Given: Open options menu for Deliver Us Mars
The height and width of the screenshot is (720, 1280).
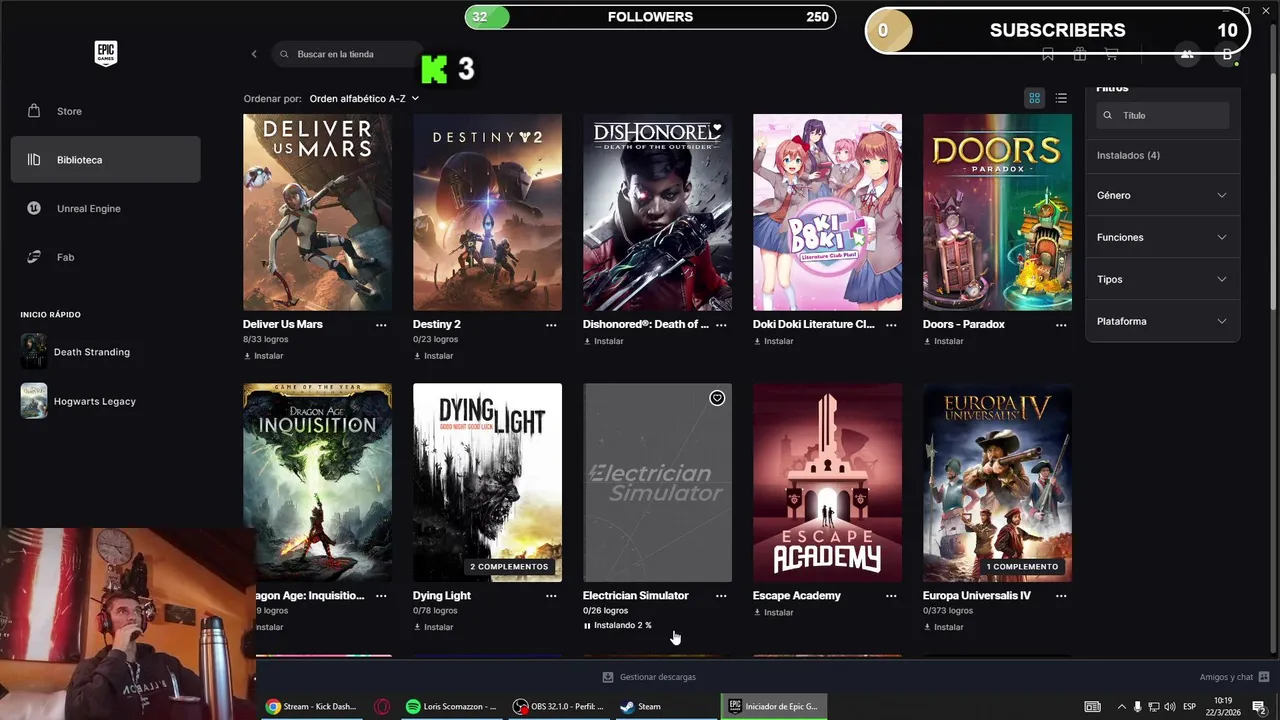Looking at the screenshot, I should (381, 325).
